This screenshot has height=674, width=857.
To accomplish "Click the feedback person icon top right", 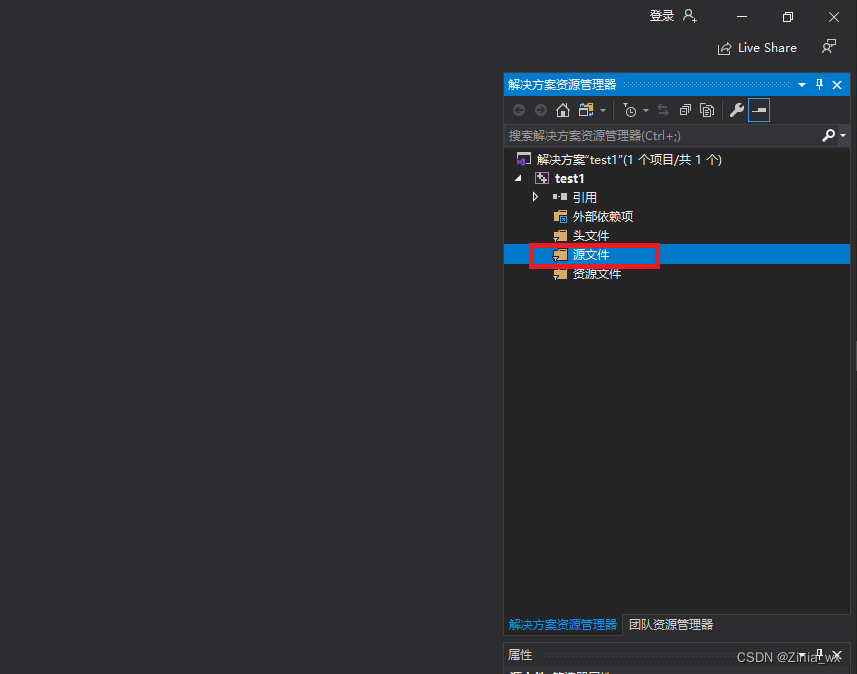I will click(x=829, y=47).
